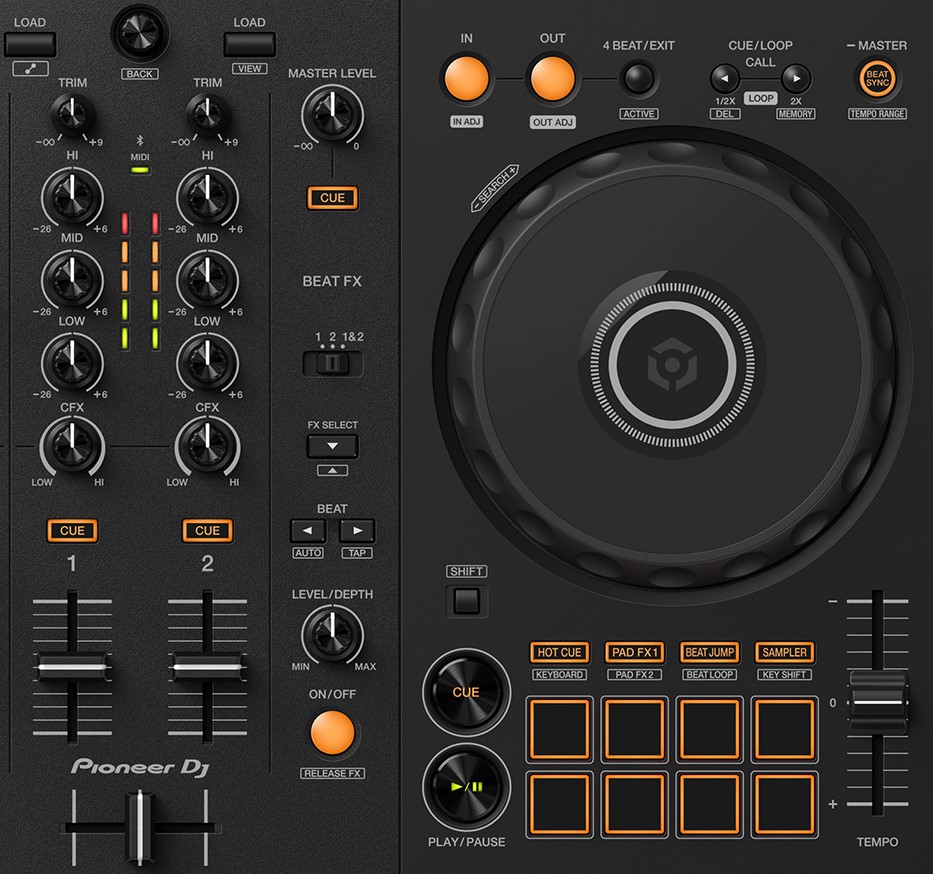The image size is (933, 874).
Task: Click the BEAT left arrow button
Action: (x=308, y=531)
